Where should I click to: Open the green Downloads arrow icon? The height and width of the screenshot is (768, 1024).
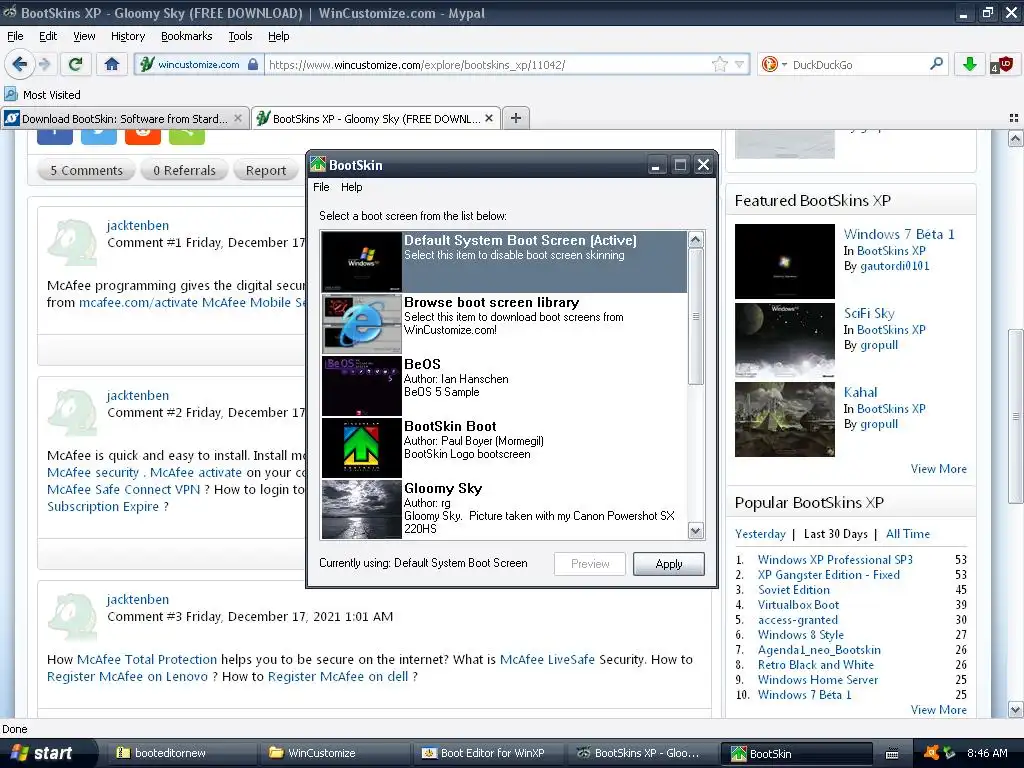click(x=970, y=64)
